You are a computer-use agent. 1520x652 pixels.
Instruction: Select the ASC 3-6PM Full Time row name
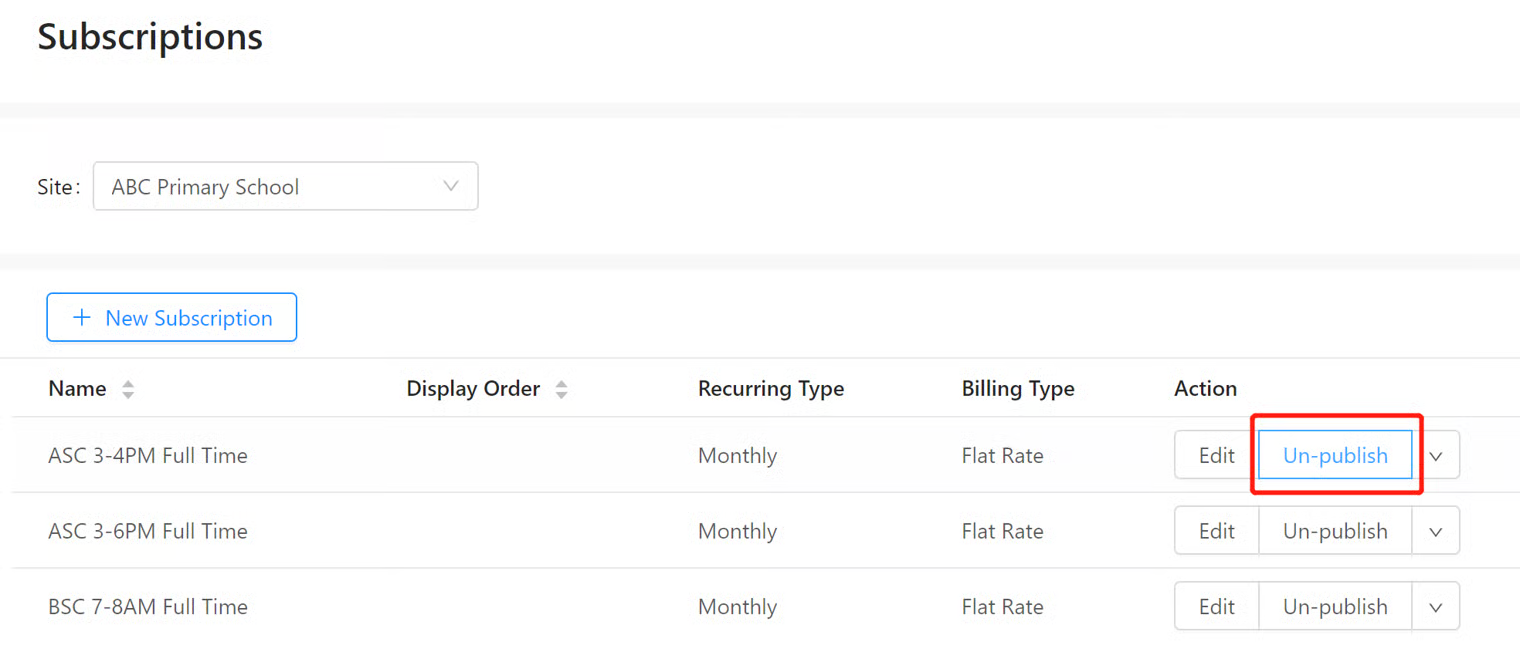point(148,532)
